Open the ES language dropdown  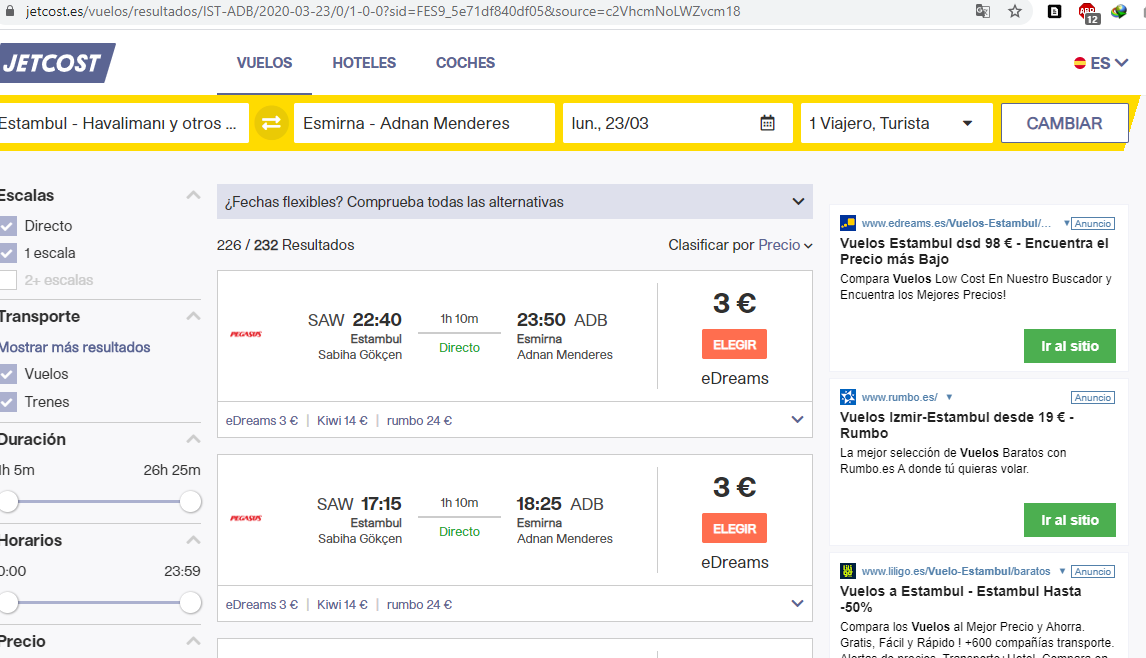(x=1101, y=63)
